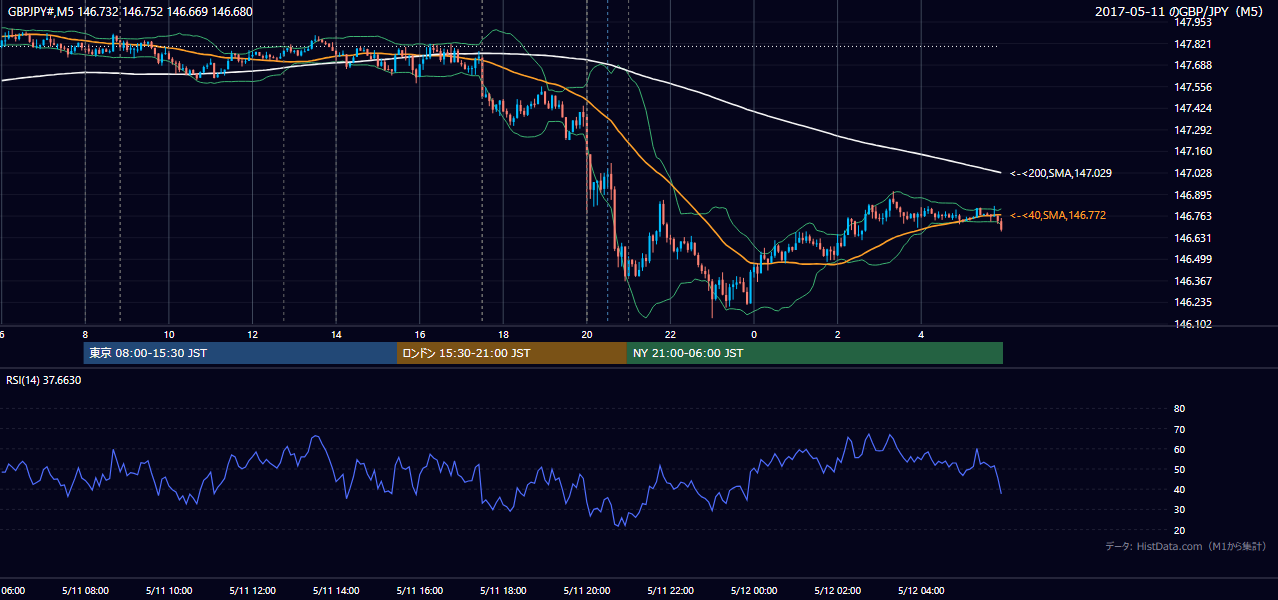The width and height of the screenshot is (1278, 600).
Task: Click the NY 21:00-06:00 JST session bar
Action: pyautogui.click(x=815, y=353)
